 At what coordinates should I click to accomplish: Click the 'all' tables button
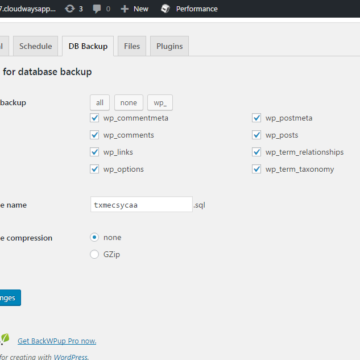[x=100, y=103]
